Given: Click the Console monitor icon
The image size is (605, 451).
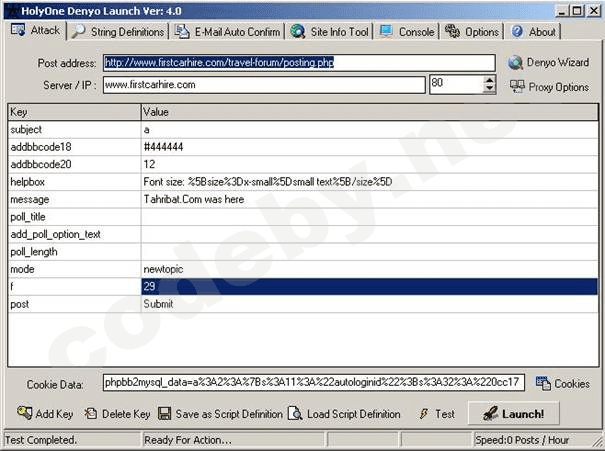Looking at the screenshot, I should [386, 31].
